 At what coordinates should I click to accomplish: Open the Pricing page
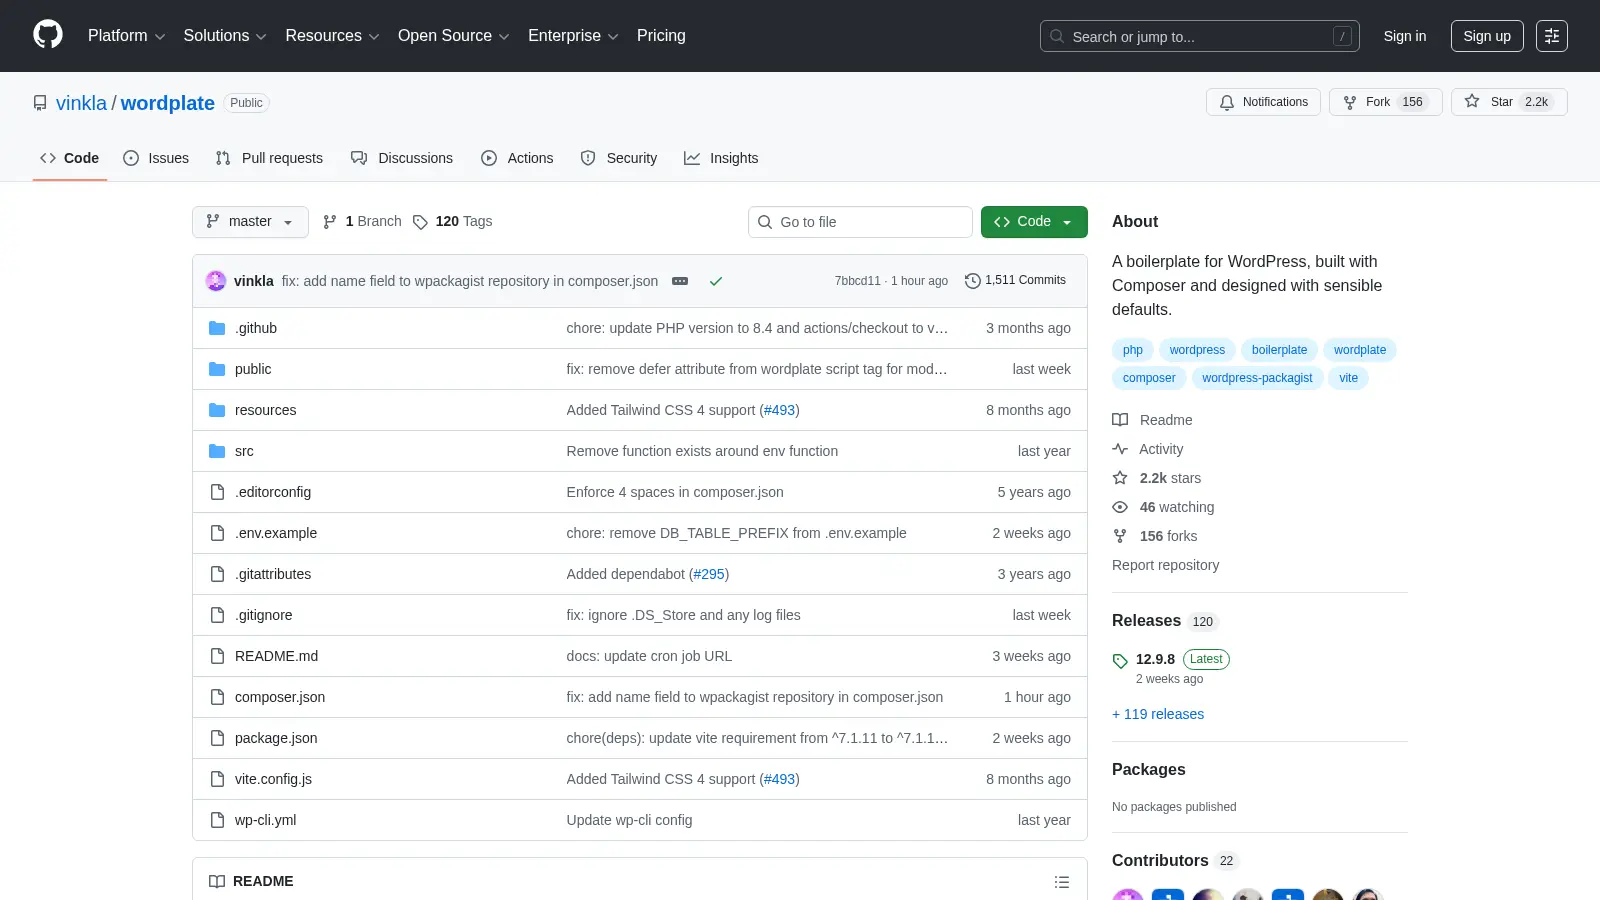pos(661,36)
